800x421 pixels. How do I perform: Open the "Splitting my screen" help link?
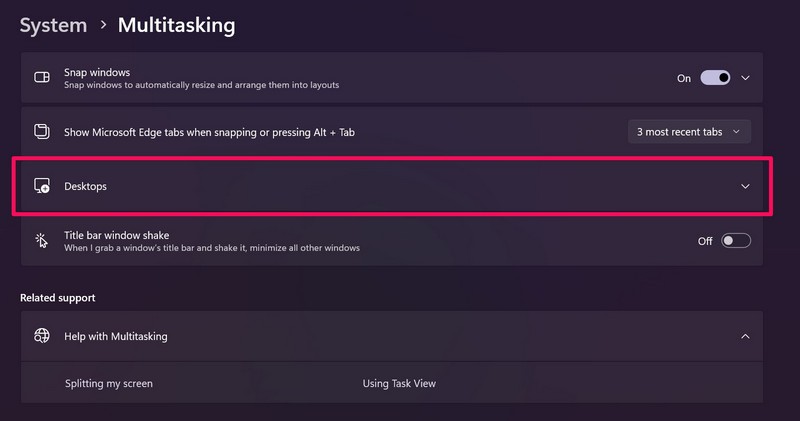click(109, 383)
